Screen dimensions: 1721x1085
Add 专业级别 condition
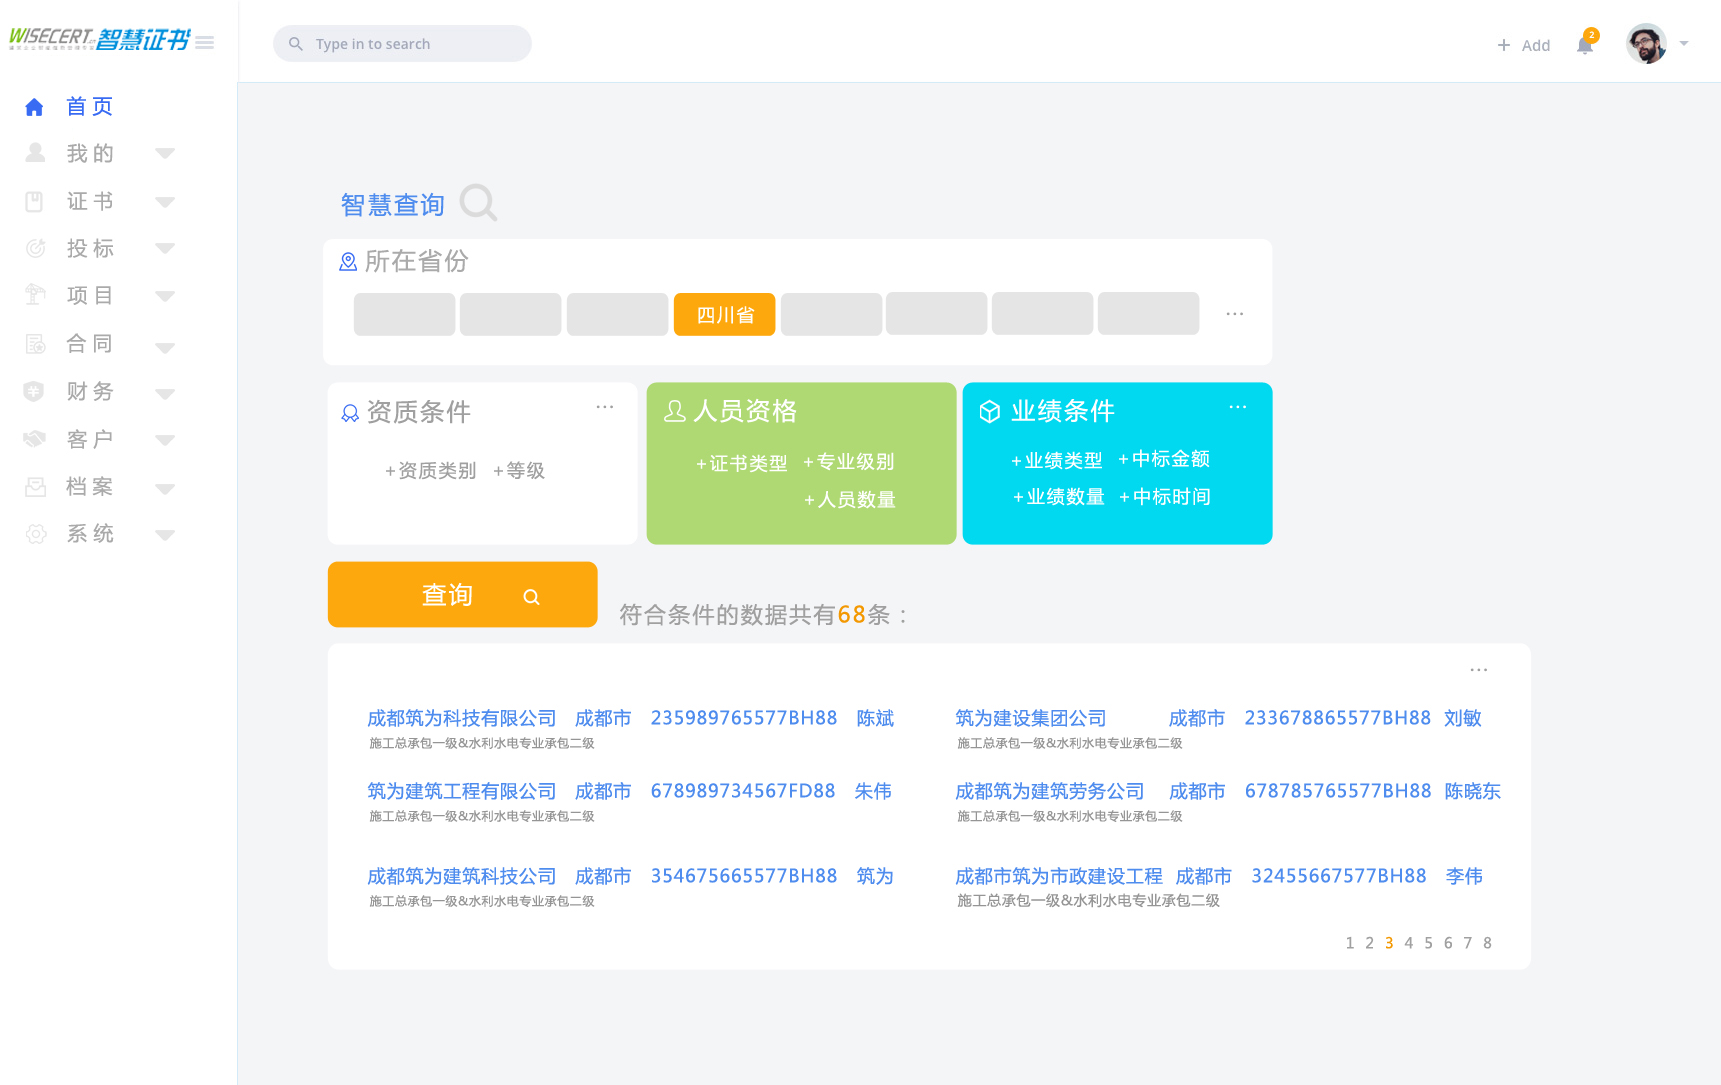(849, 462)
